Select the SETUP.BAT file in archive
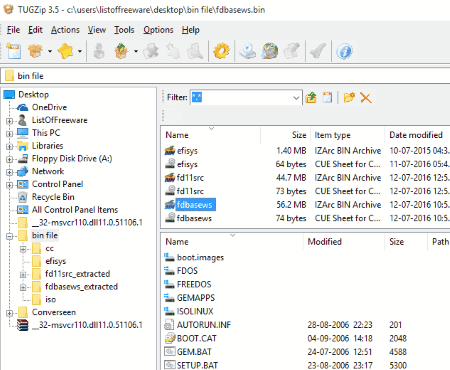 (x=197, y=365)
